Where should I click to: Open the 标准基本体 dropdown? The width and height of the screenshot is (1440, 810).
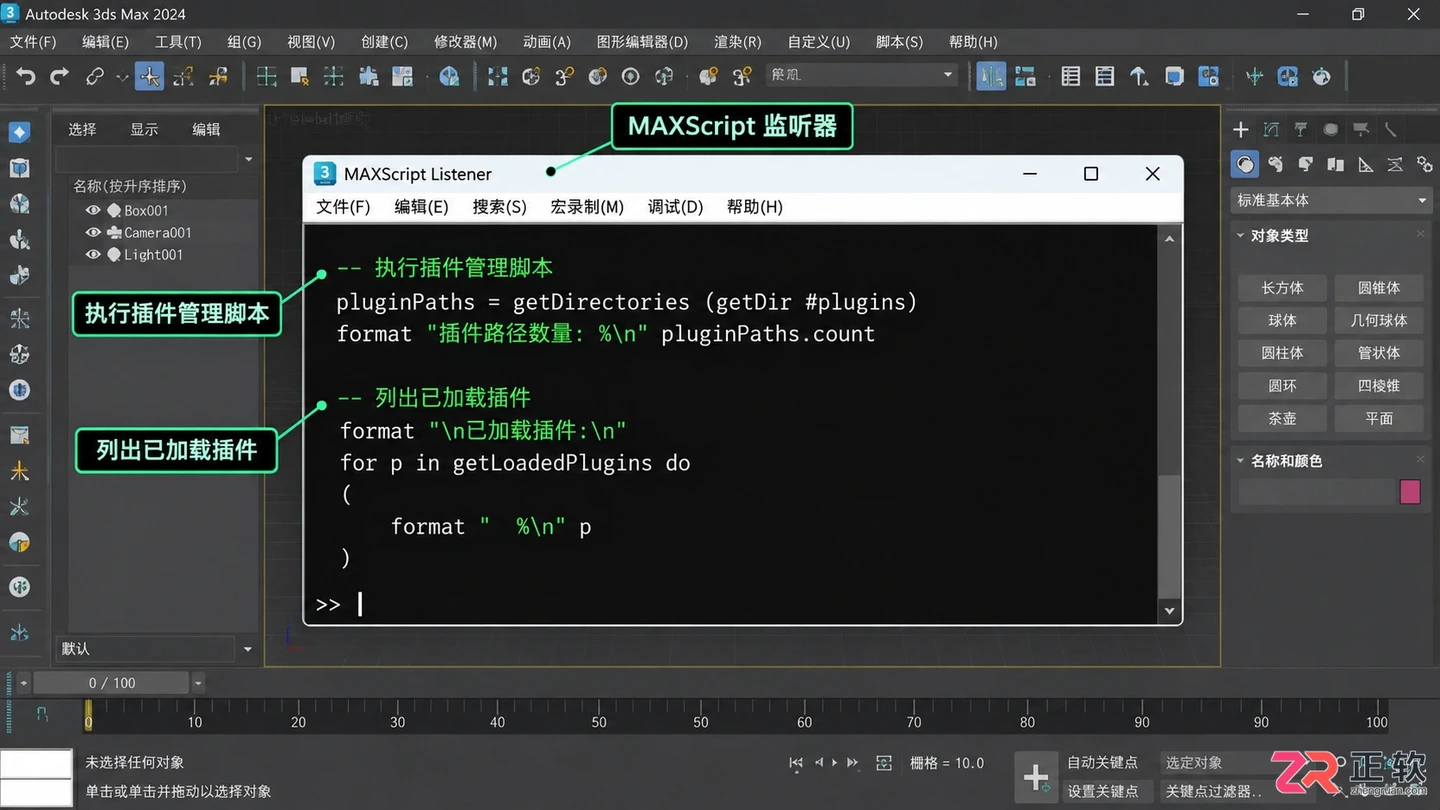1331,200
